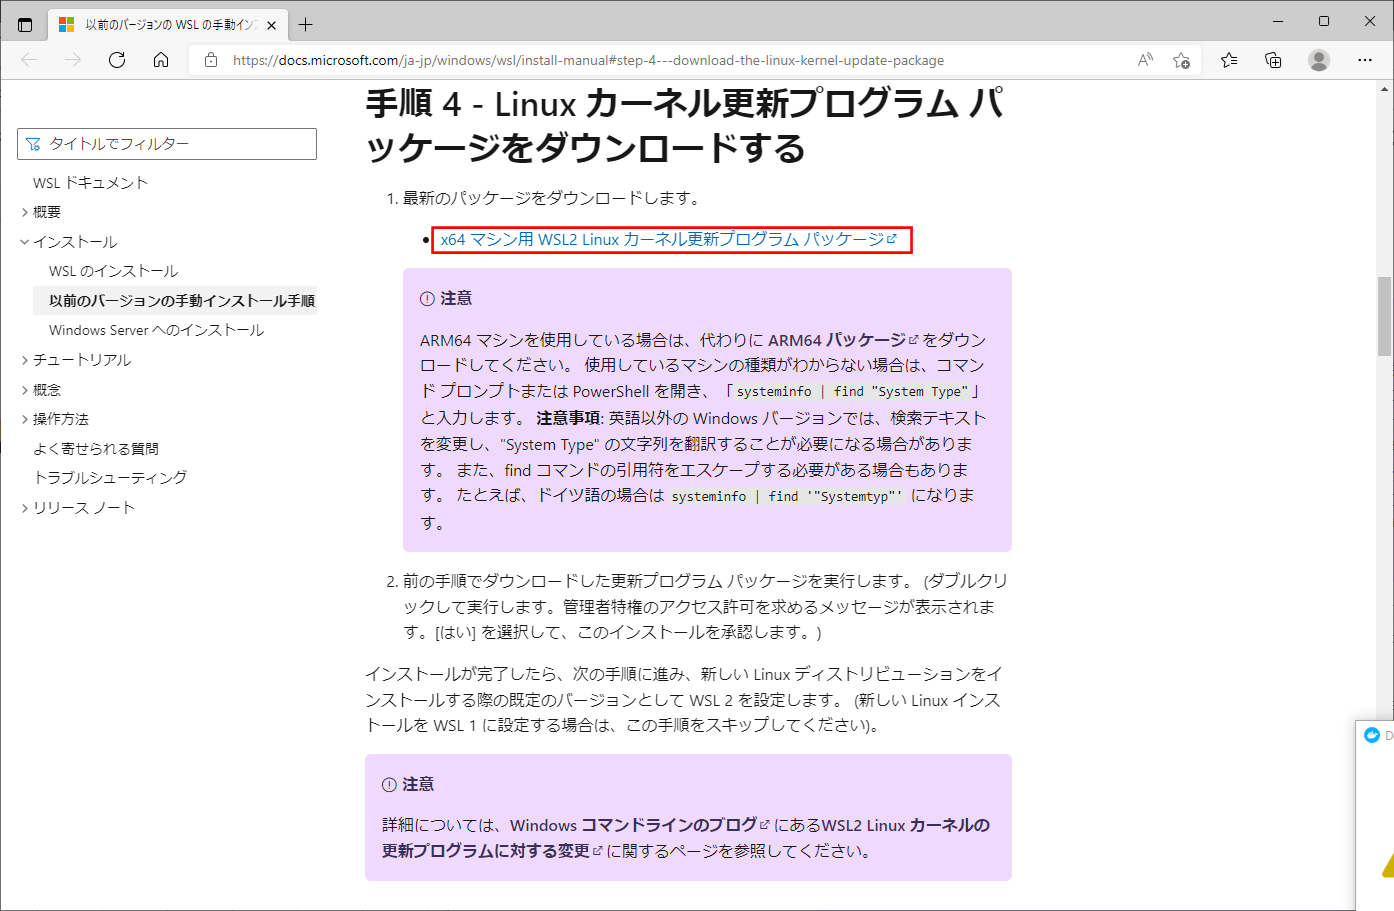Open よく寄せられる質問 page
Screen dimensions: 1394x911
click(x=96, y=449)
